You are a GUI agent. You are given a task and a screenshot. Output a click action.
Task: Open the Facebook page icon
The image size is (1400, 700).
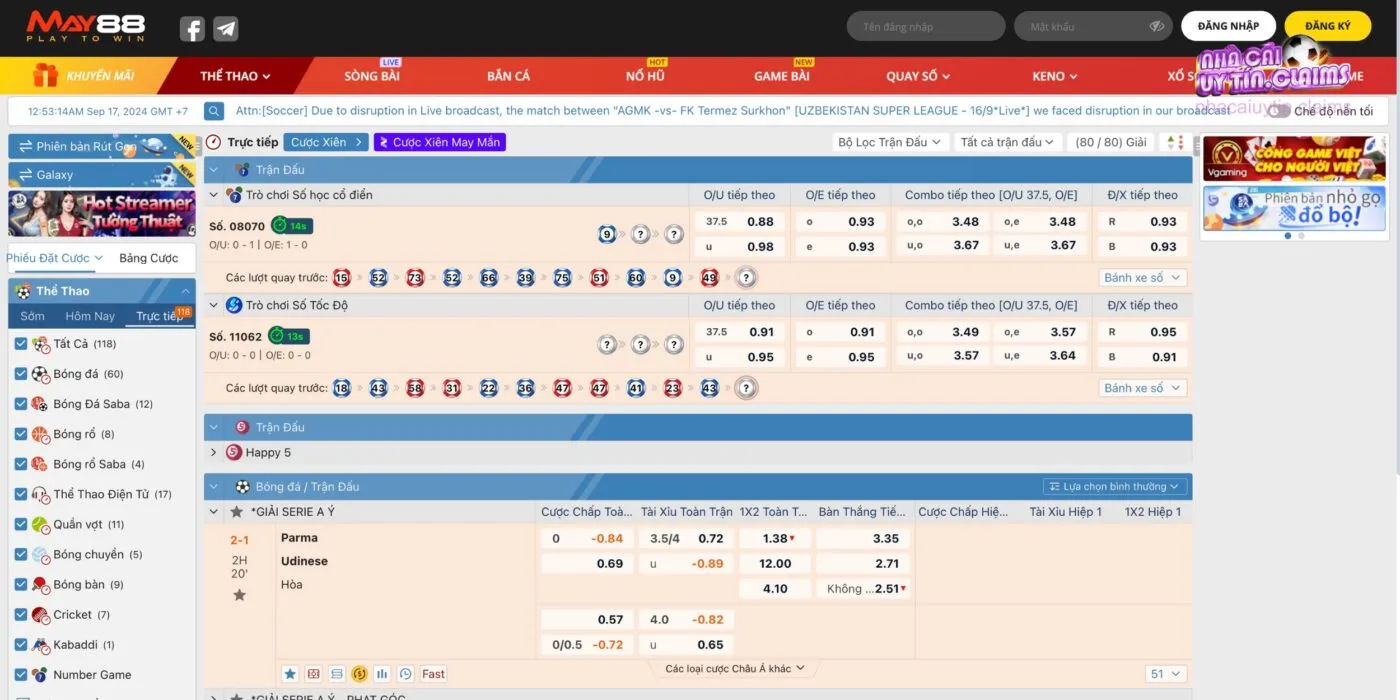192,29
